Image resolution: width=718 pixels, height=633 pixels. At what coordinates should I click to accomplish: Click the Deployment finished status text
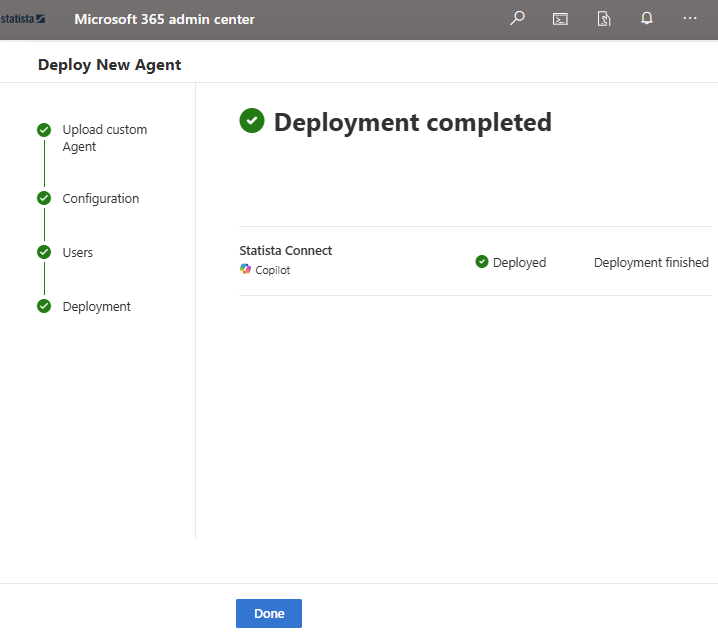point(651,263)
